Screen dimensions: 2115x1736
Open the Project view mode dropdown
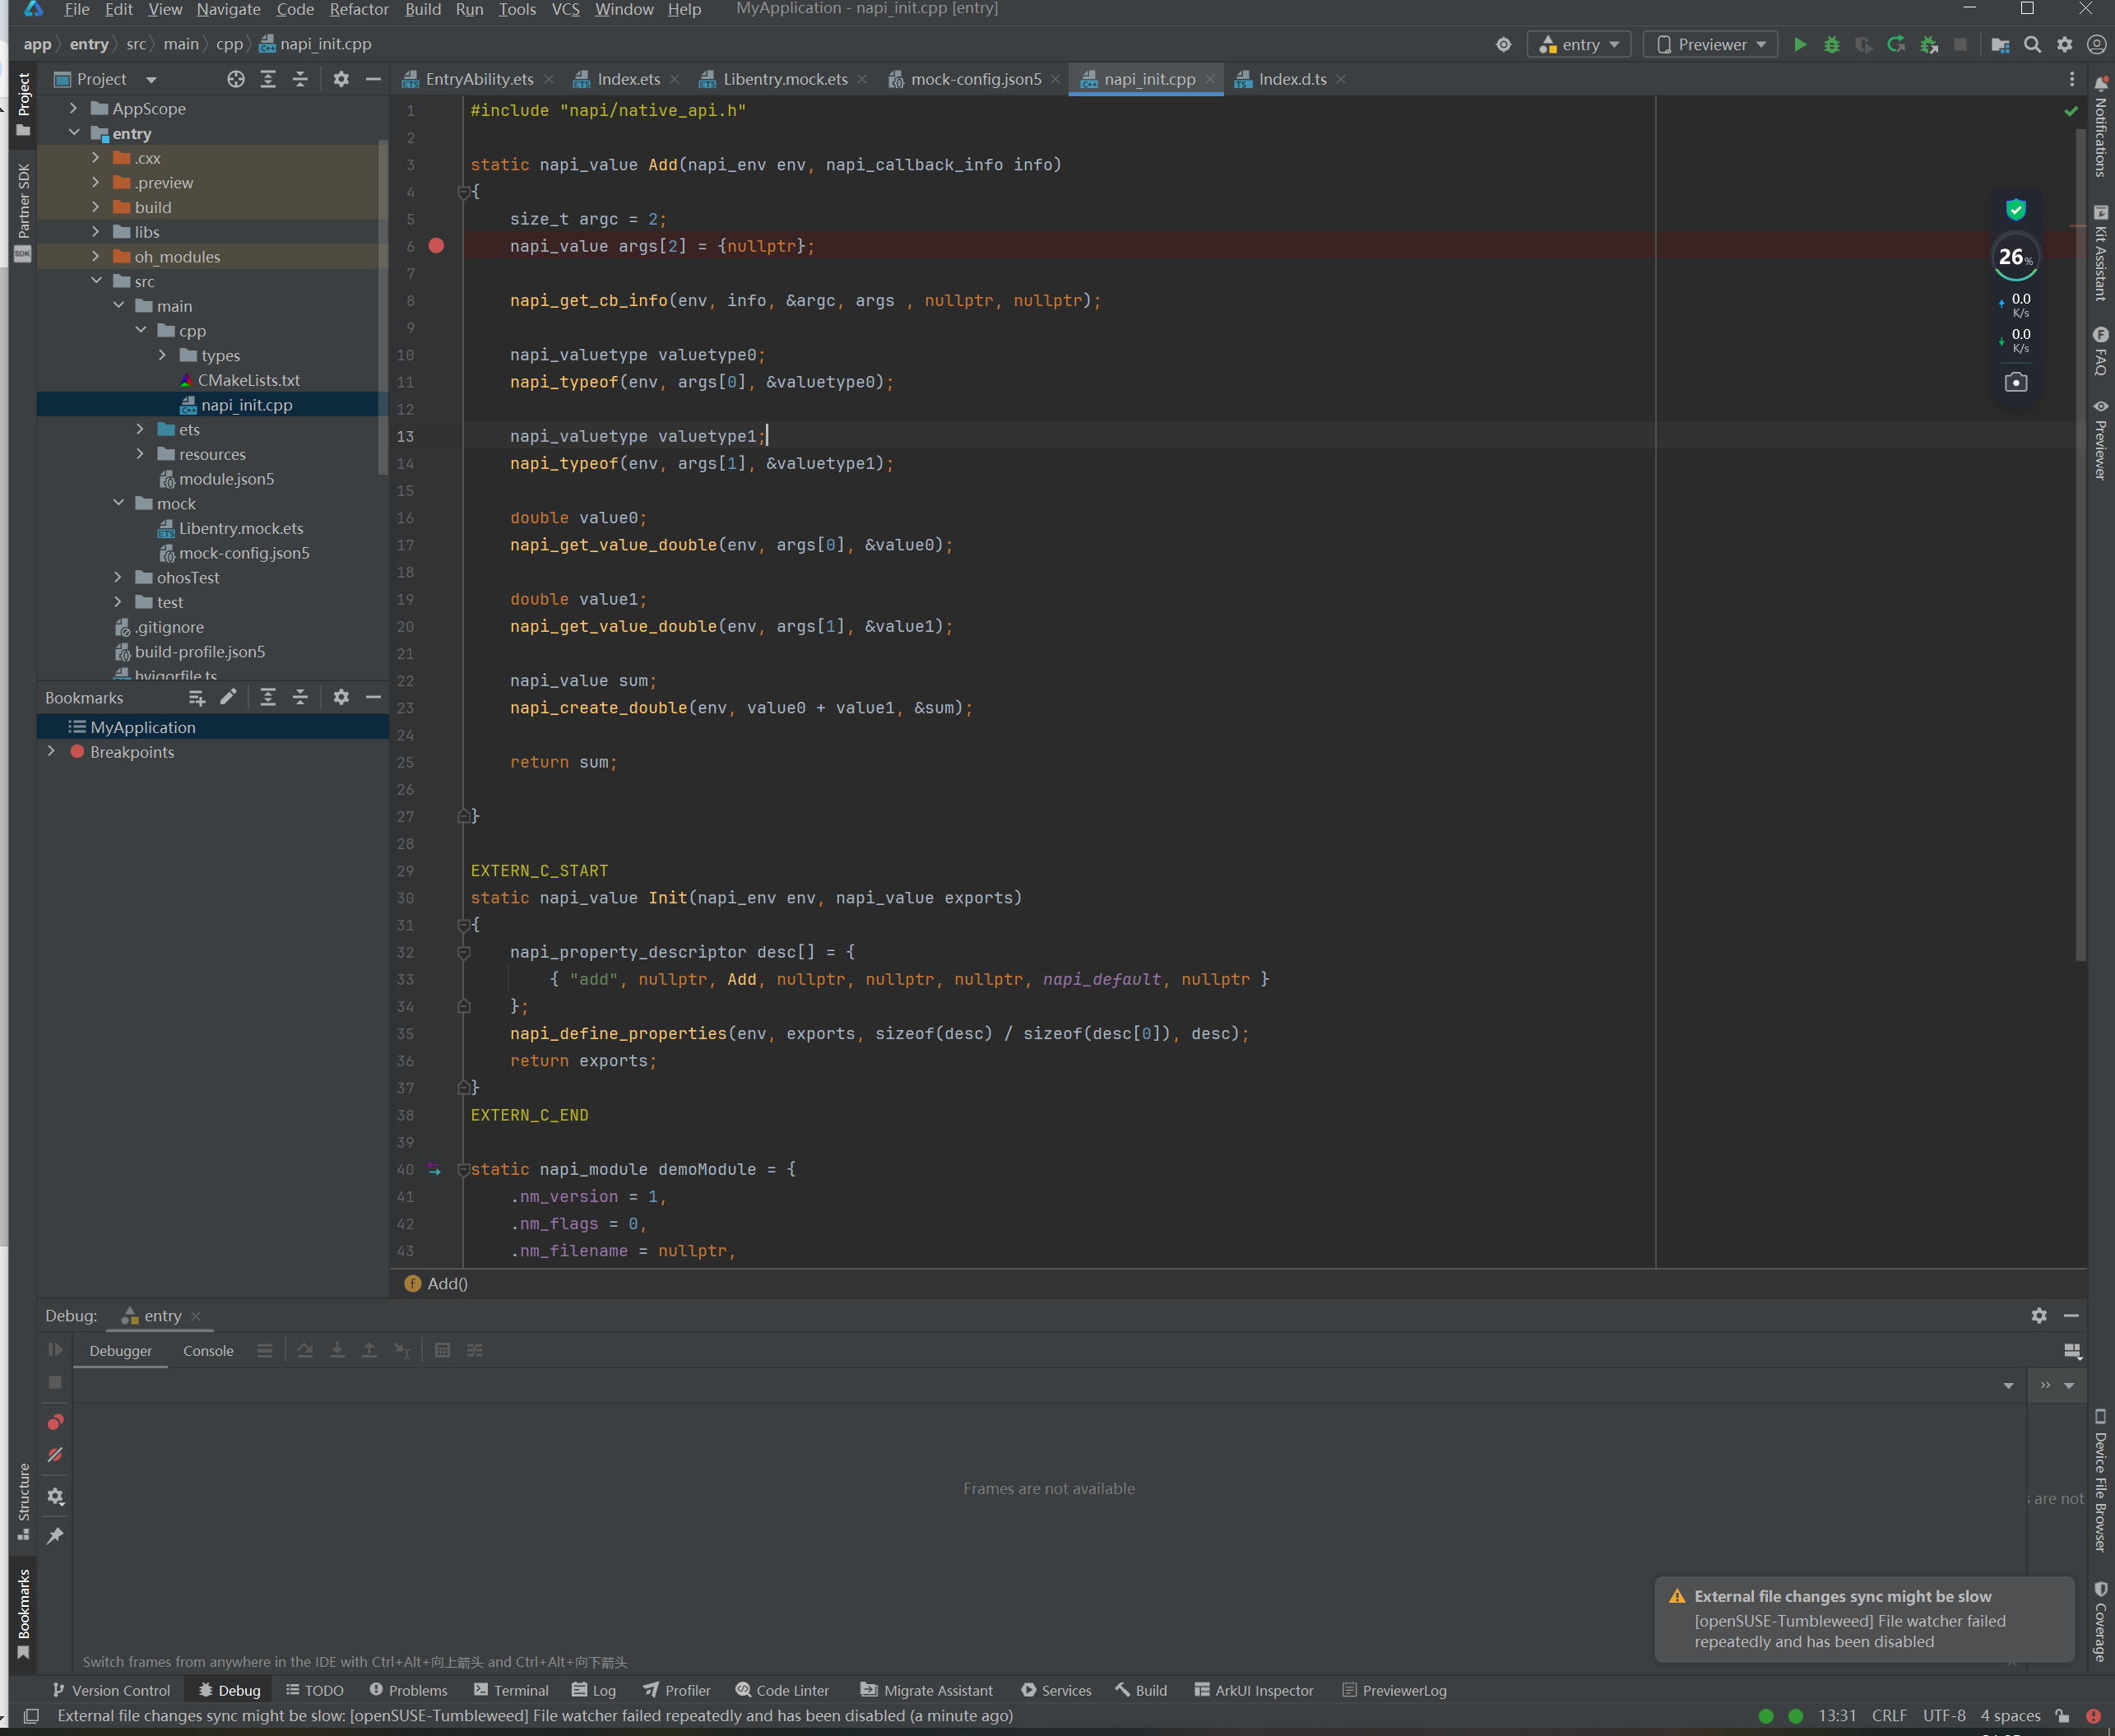pos(151,79)
